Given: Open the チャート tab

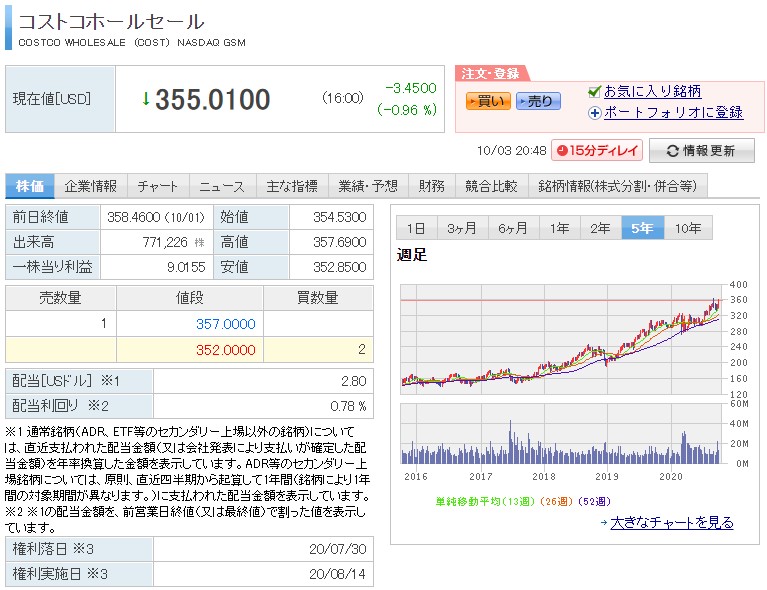Looking at the screenshot, I should 158,186.
